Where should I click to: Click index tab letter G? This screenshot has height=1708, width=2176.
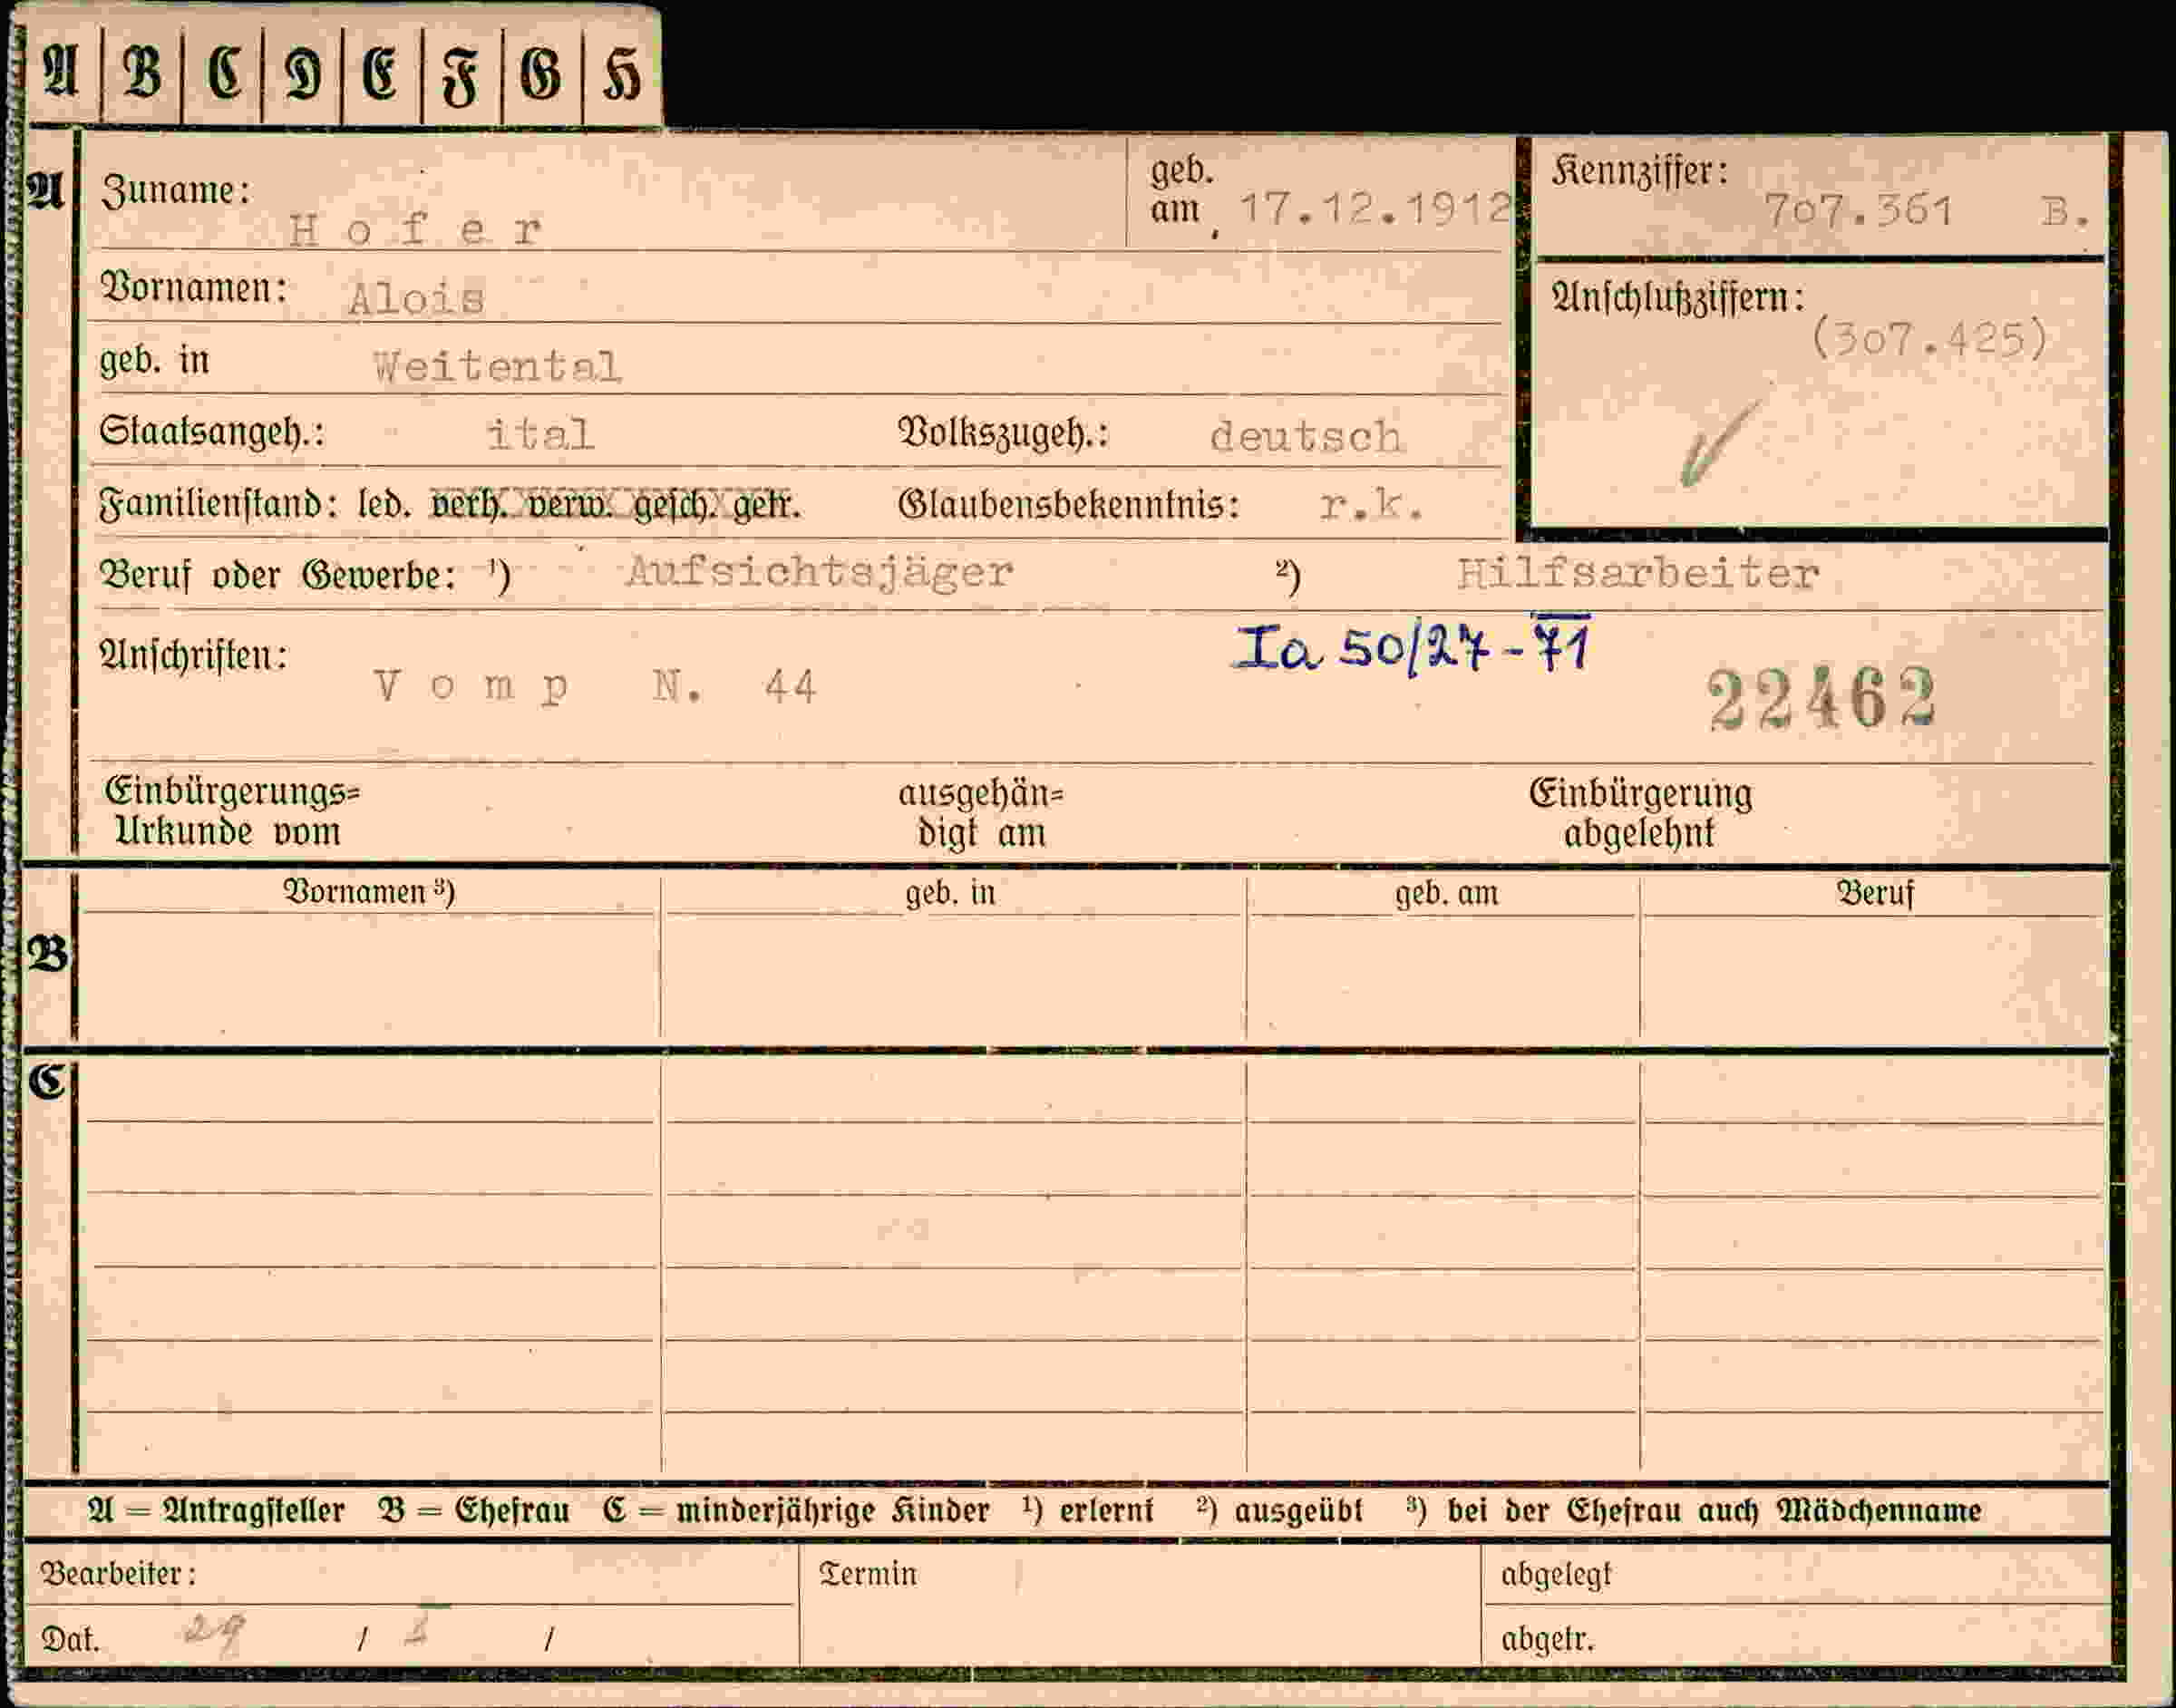tap(540, 74)
